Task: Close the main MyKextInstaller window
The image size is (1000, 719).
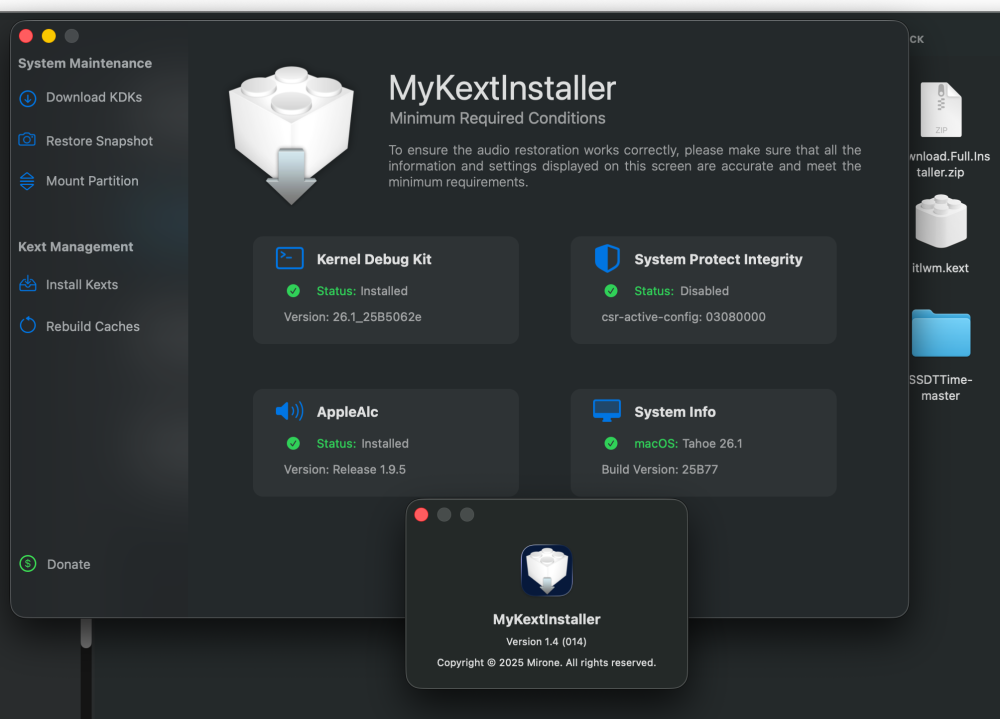Action: pos(26,36)
